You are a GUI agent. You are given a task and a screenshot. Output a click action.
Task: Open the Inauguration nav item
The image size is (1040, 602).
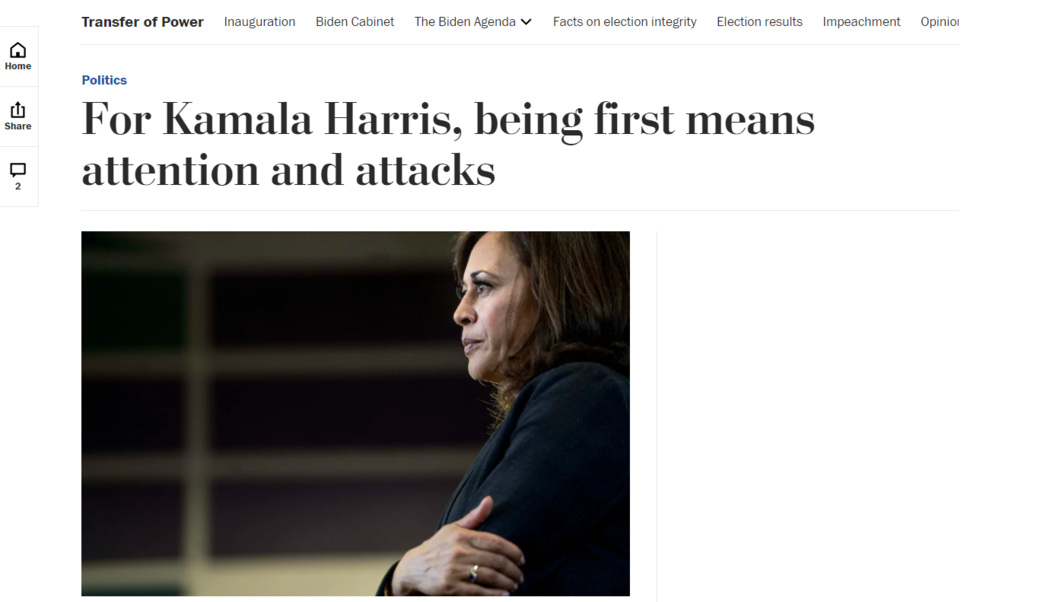(x=259, y=22)
